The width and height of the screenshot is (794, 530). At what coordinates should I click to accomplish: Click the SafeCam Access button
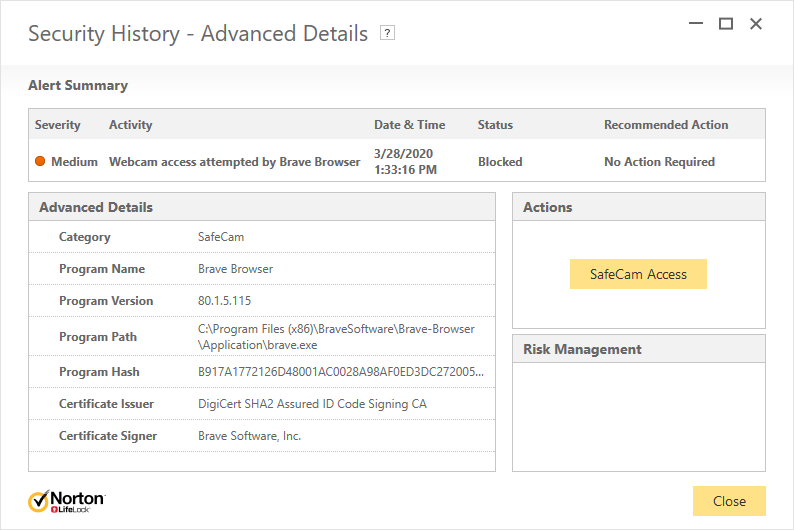tap(638, 274)
